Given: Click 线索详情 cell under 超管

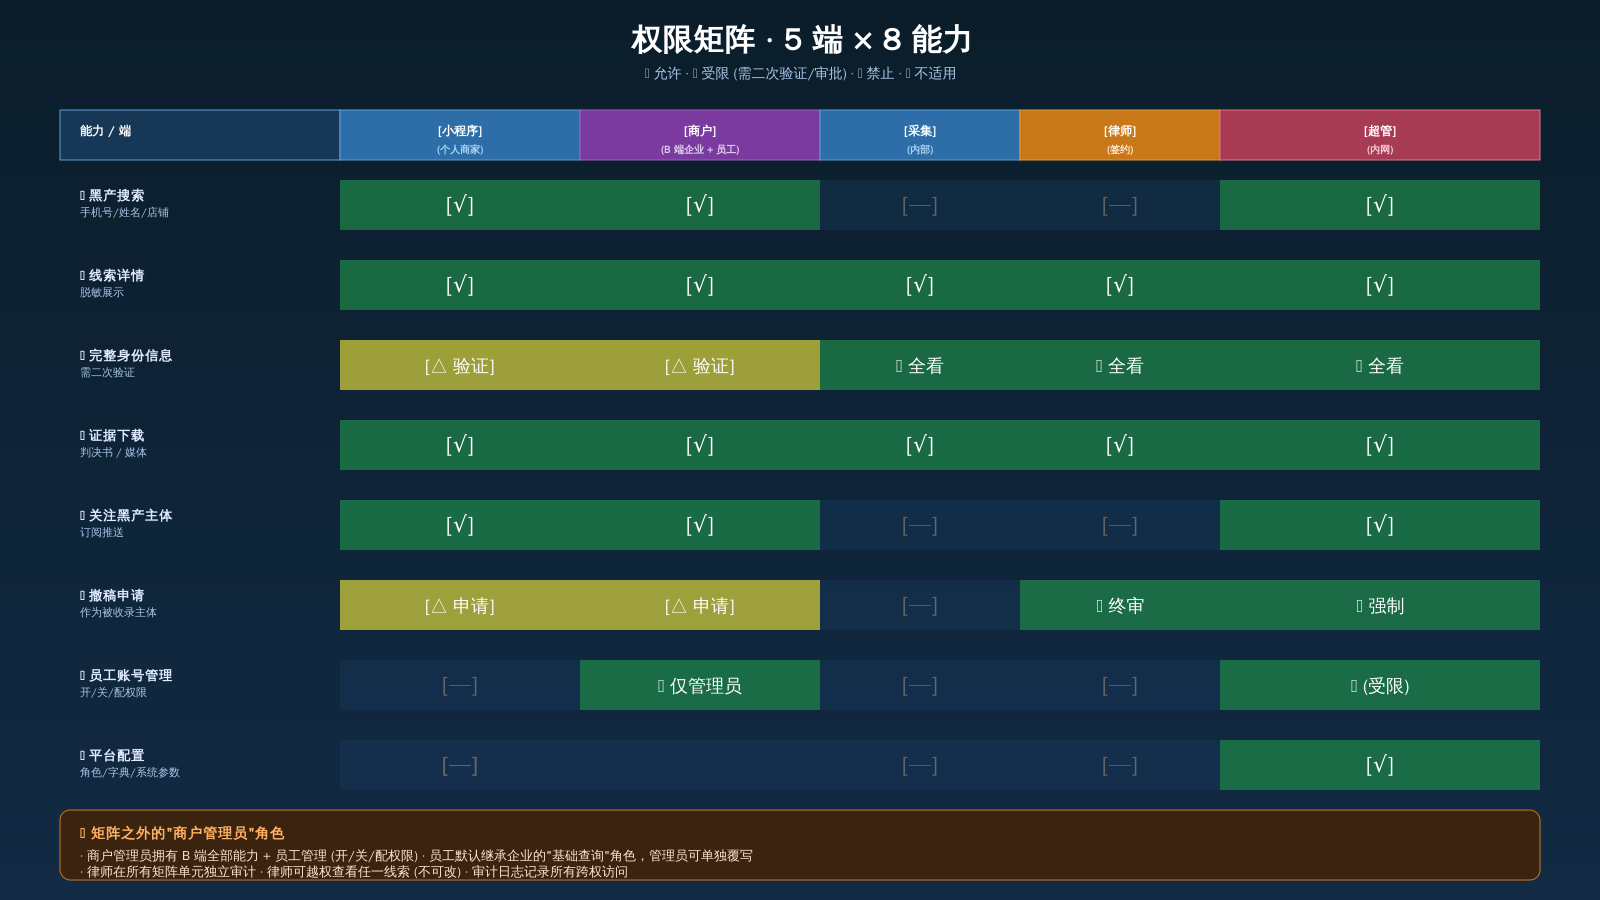Looking at the screenshot, I should point(1380,285).
